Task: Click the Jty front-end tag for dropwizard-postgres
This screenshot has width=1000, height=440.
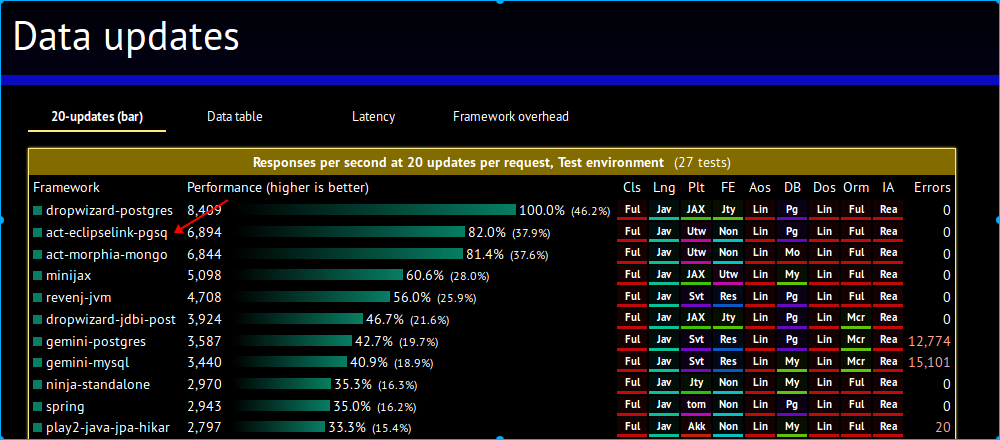Action: [728, 210]
